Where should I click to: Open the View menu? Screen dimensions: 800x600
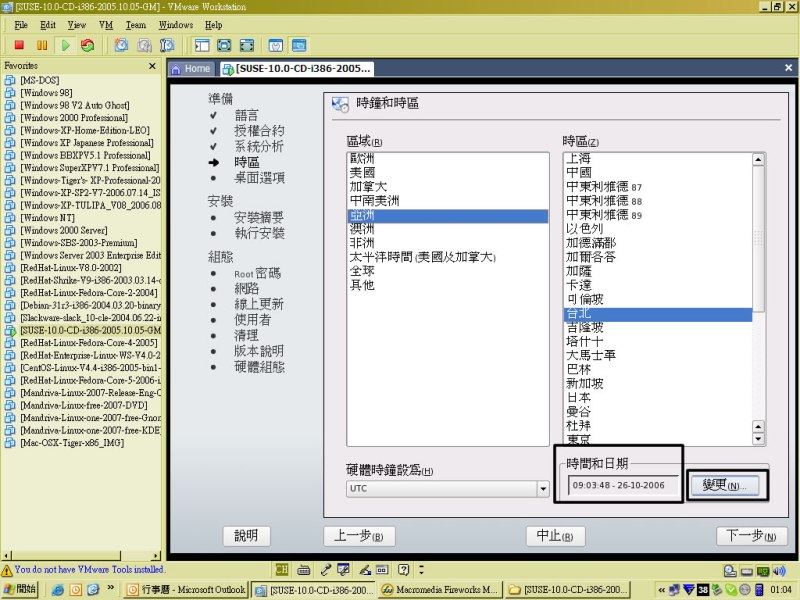[77, 25]
